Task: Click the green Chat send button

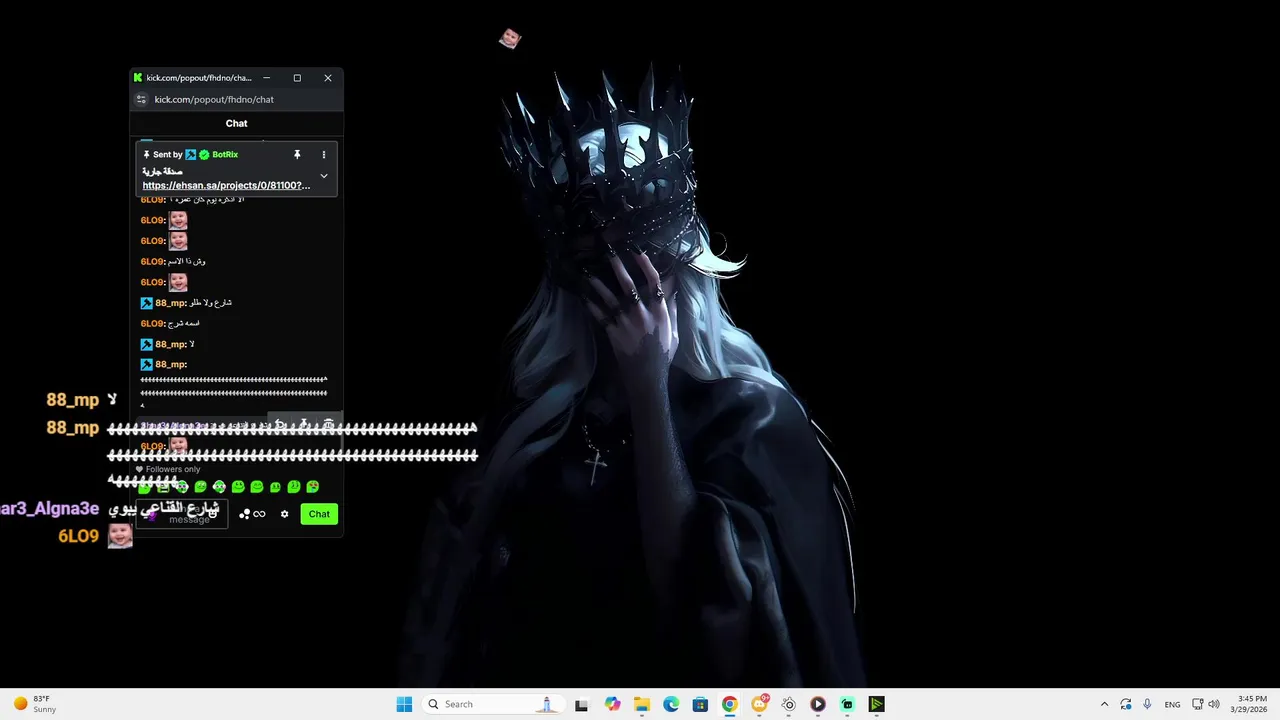Action: pos(319,514)
